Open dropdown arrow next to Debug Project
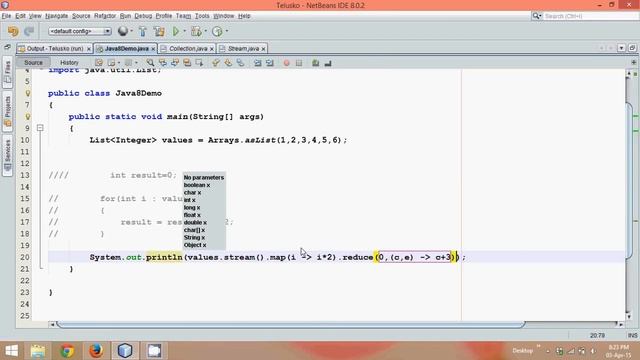The width and height of the screenshot is (640, 360). pyautogui.click(x=205, y=31)
